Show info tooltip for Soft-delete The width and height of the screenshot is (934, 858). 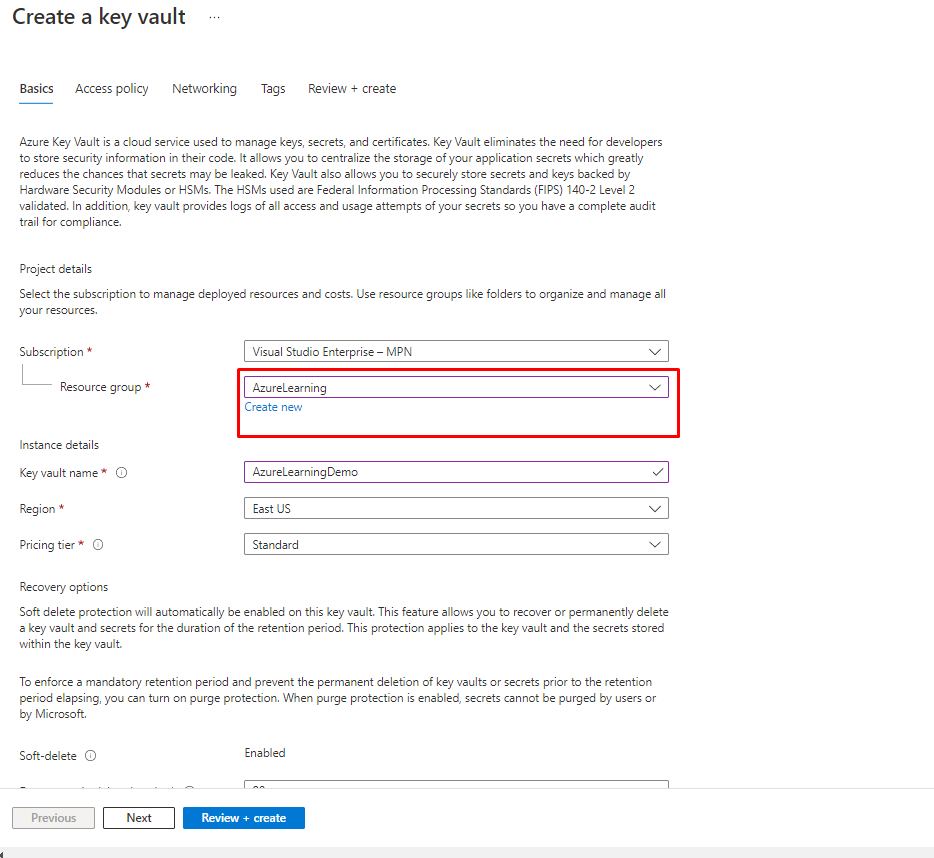coord(91,756)
